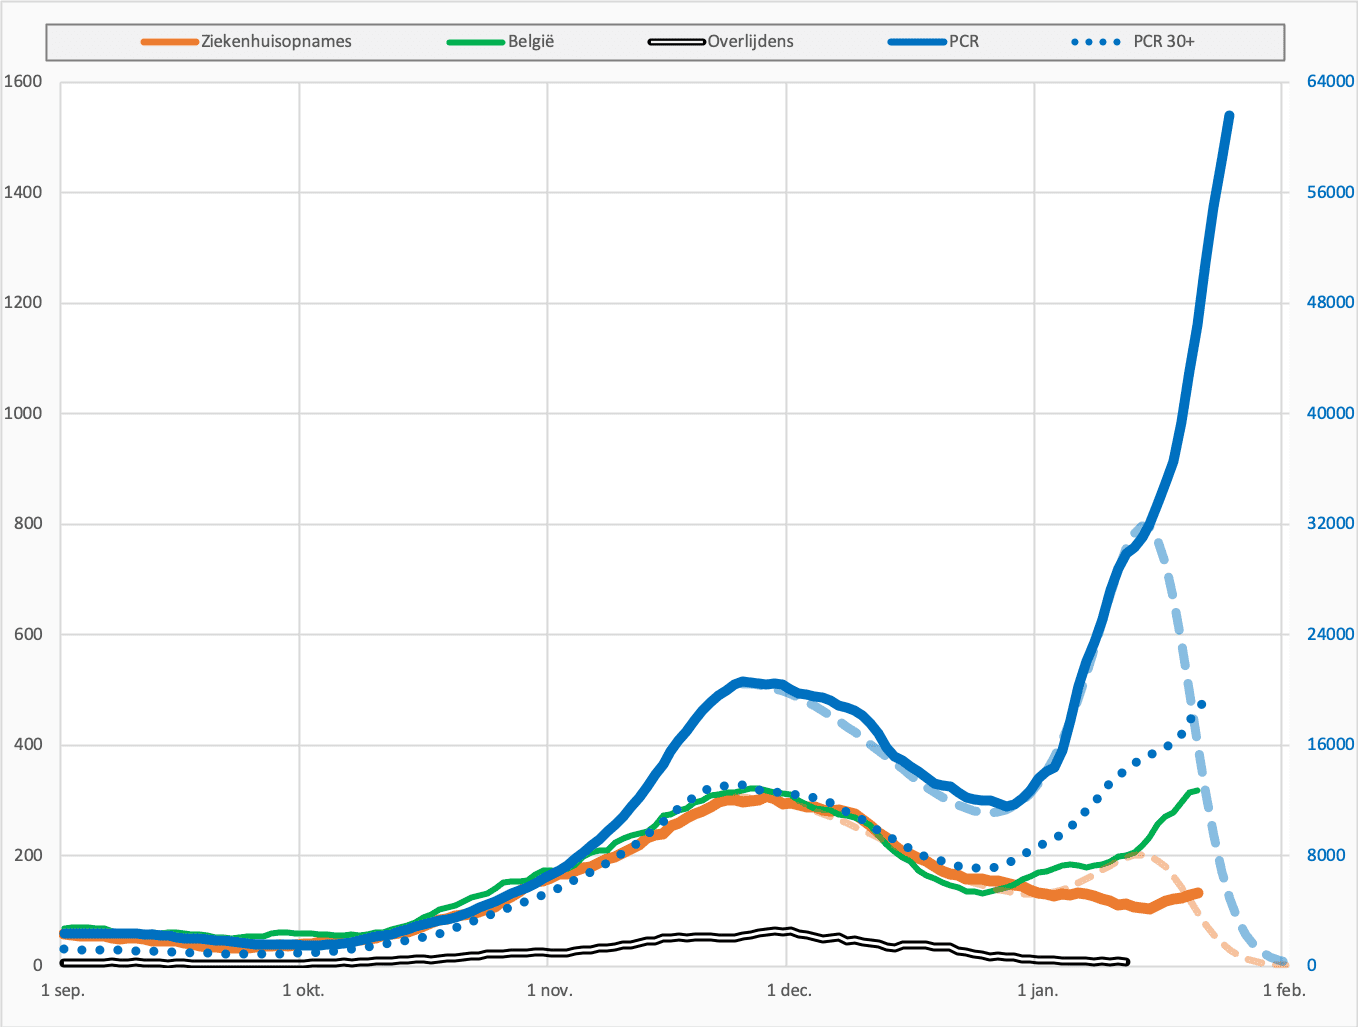The image size is (1358, 1027).
Task: Click left axis value 1400
Action: click(23, 192)
